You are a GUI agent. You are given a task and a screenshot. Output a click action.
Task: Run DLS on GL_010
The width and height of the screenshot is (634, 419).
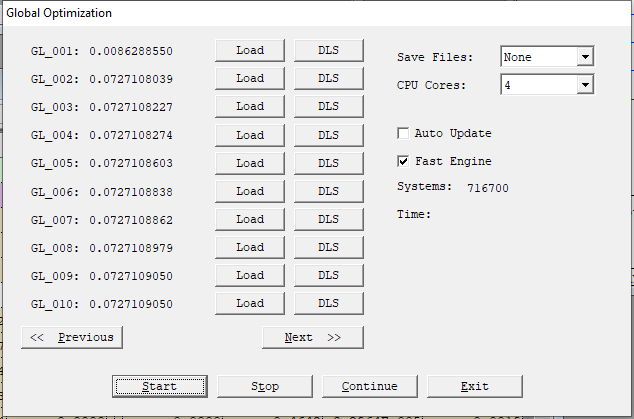(x=329, y=303)
